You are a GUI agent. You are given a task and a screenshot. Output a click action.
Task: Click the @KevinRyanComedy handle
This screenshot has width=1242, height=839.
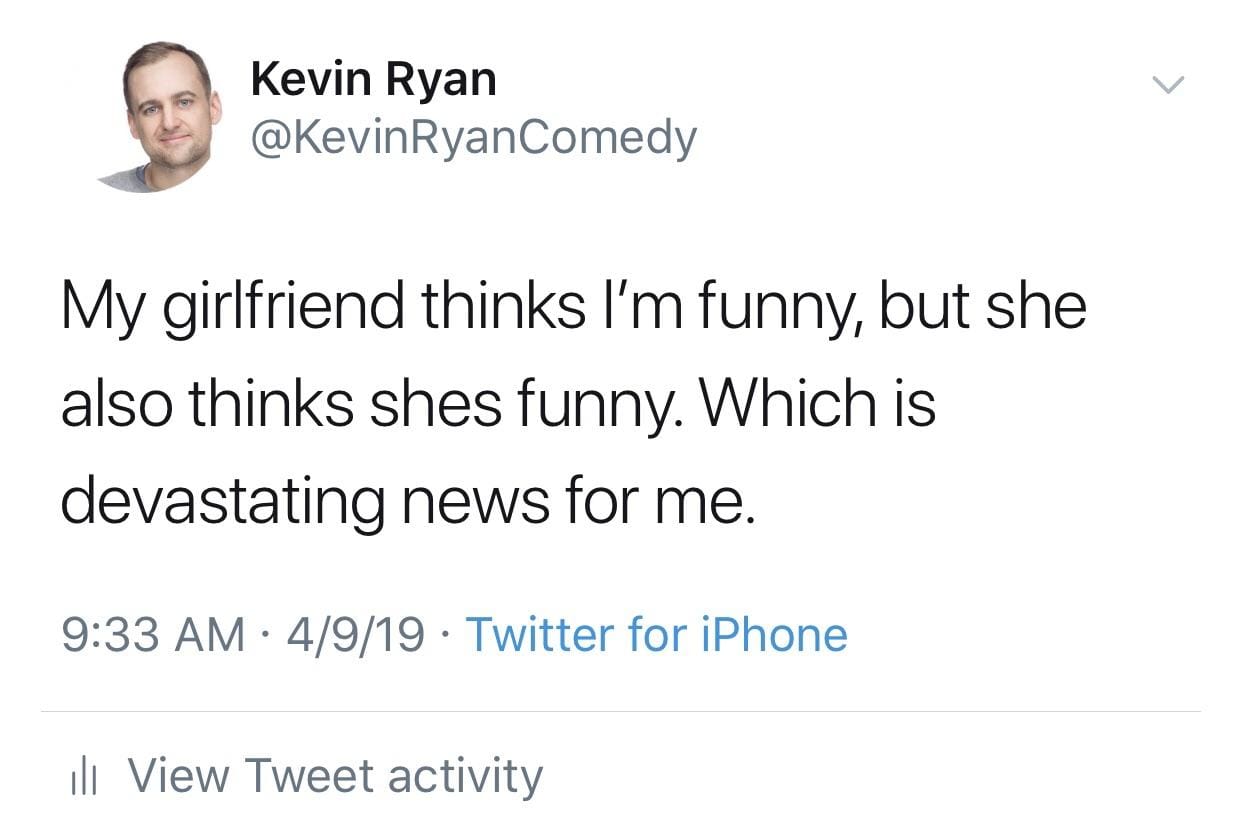point(473,137)
